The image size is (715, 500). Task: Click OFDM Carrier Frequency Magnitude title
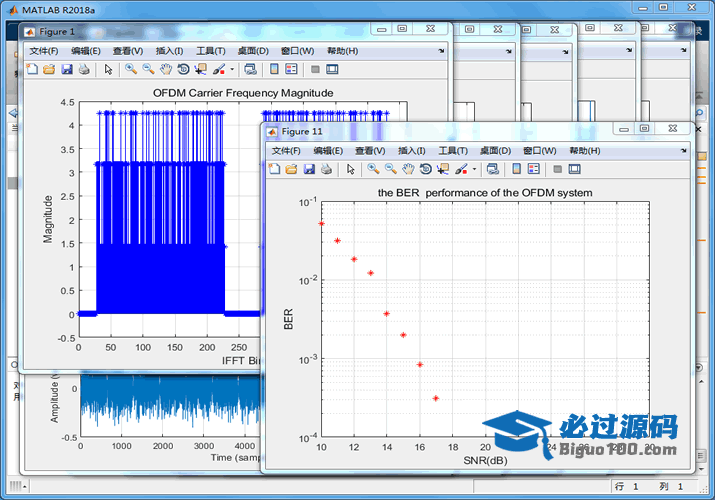click(243, 93)
